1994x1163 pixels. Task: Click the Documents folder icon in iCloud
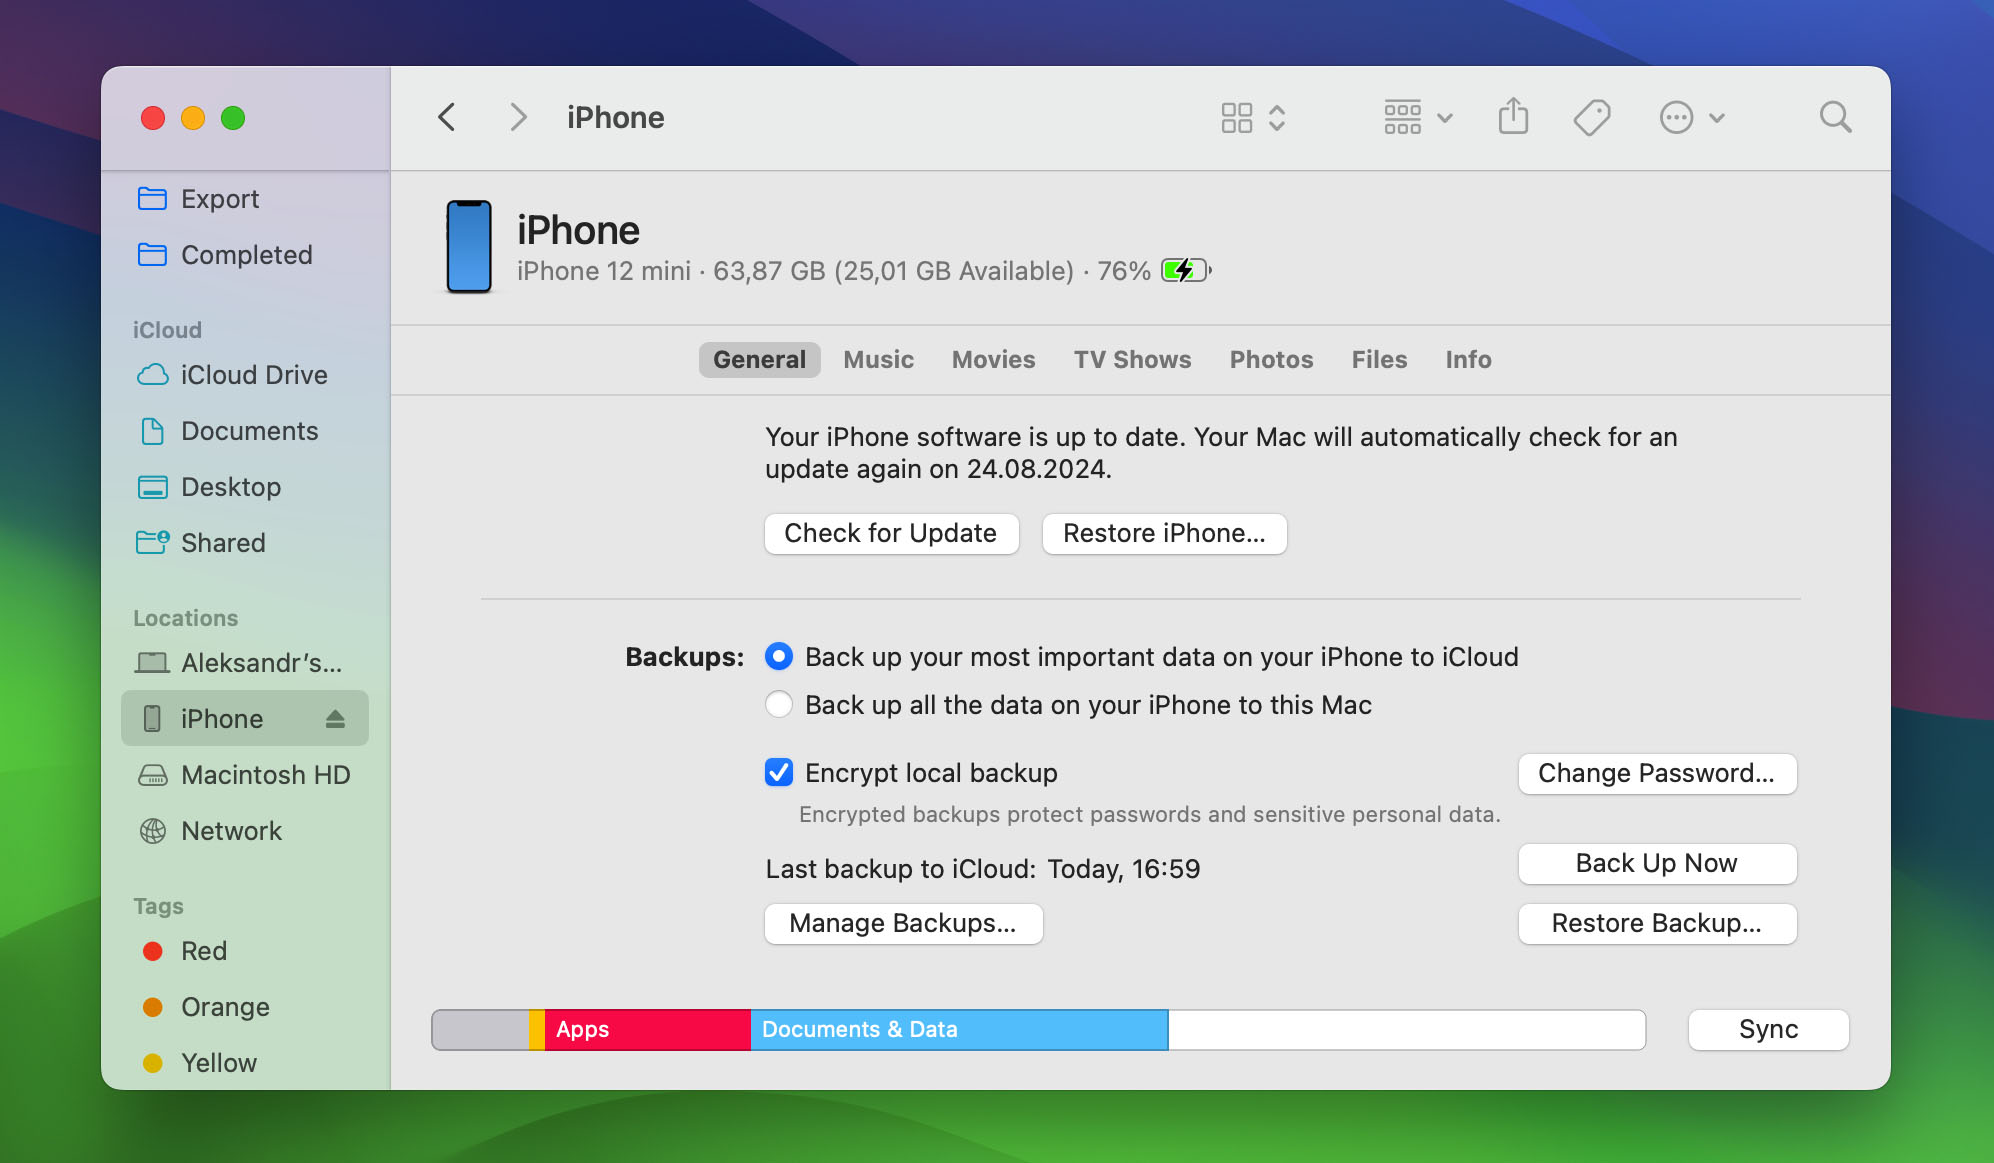(x=154, y=429)
